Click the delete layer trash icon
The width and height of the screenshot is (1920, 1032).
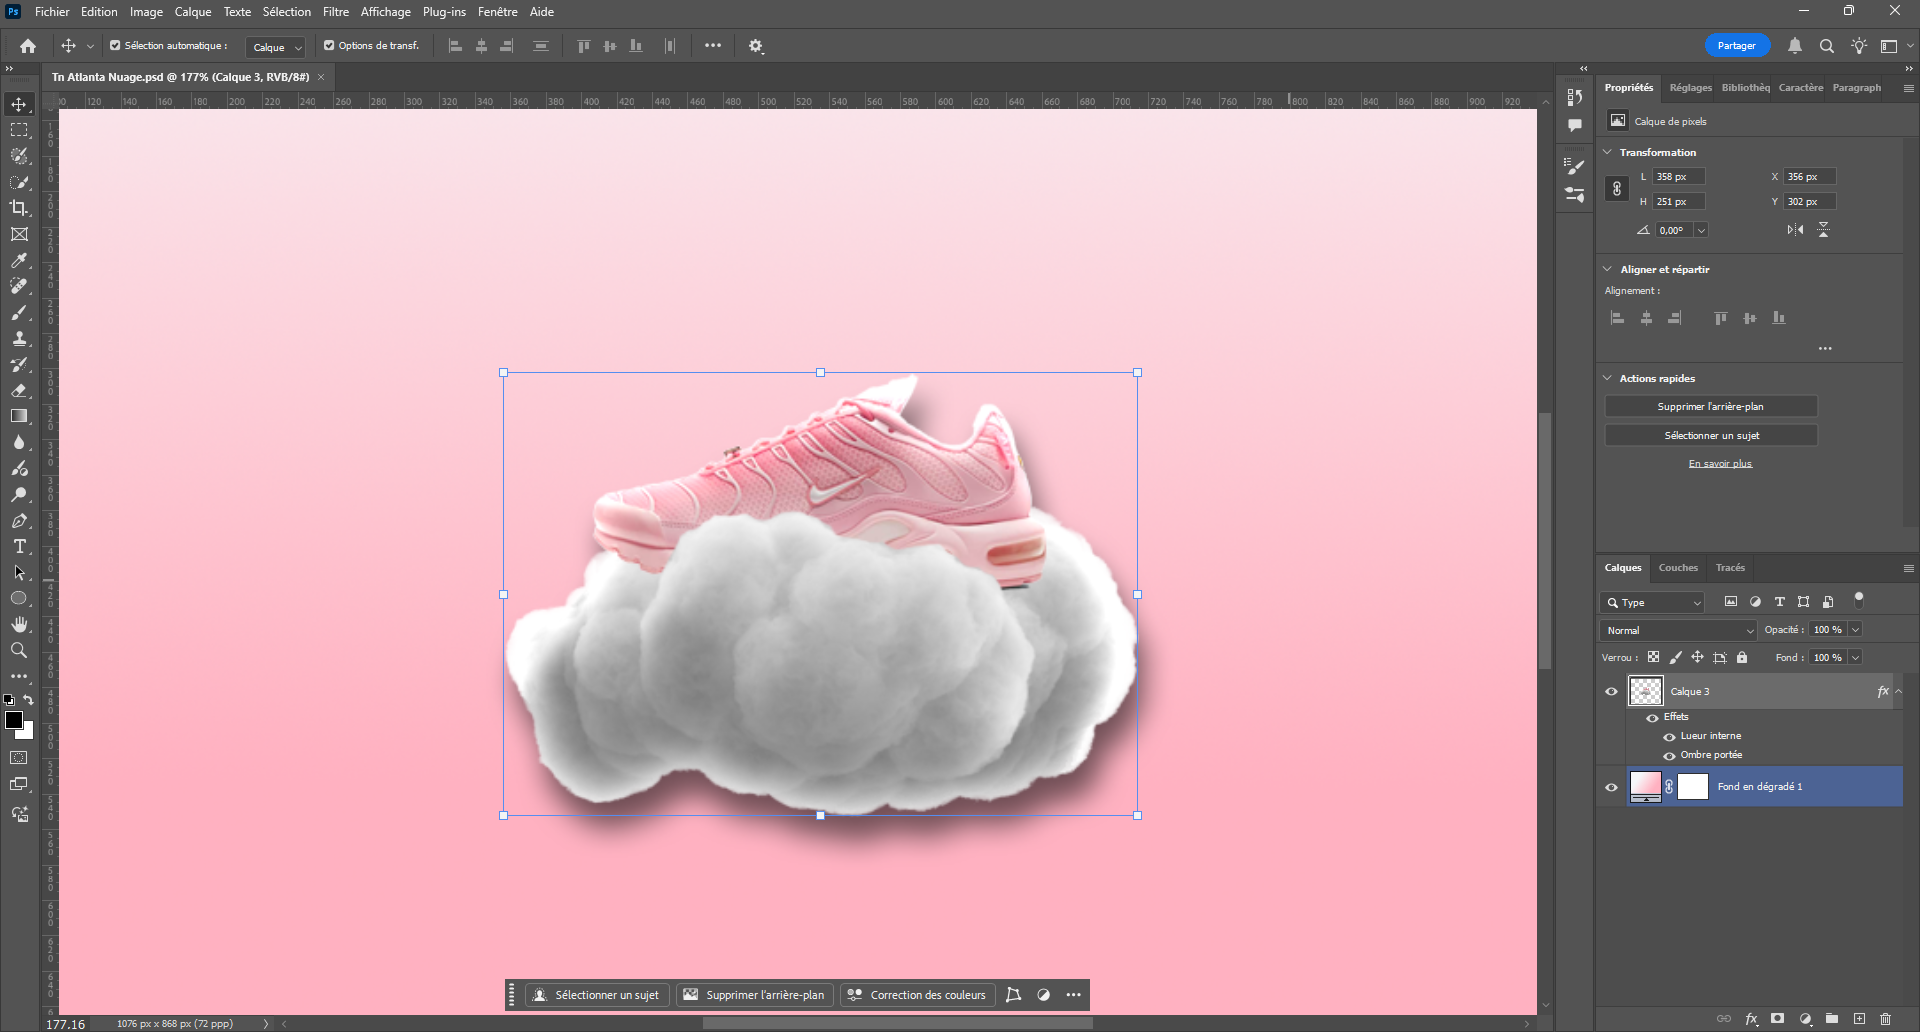coord(1885,1019)
